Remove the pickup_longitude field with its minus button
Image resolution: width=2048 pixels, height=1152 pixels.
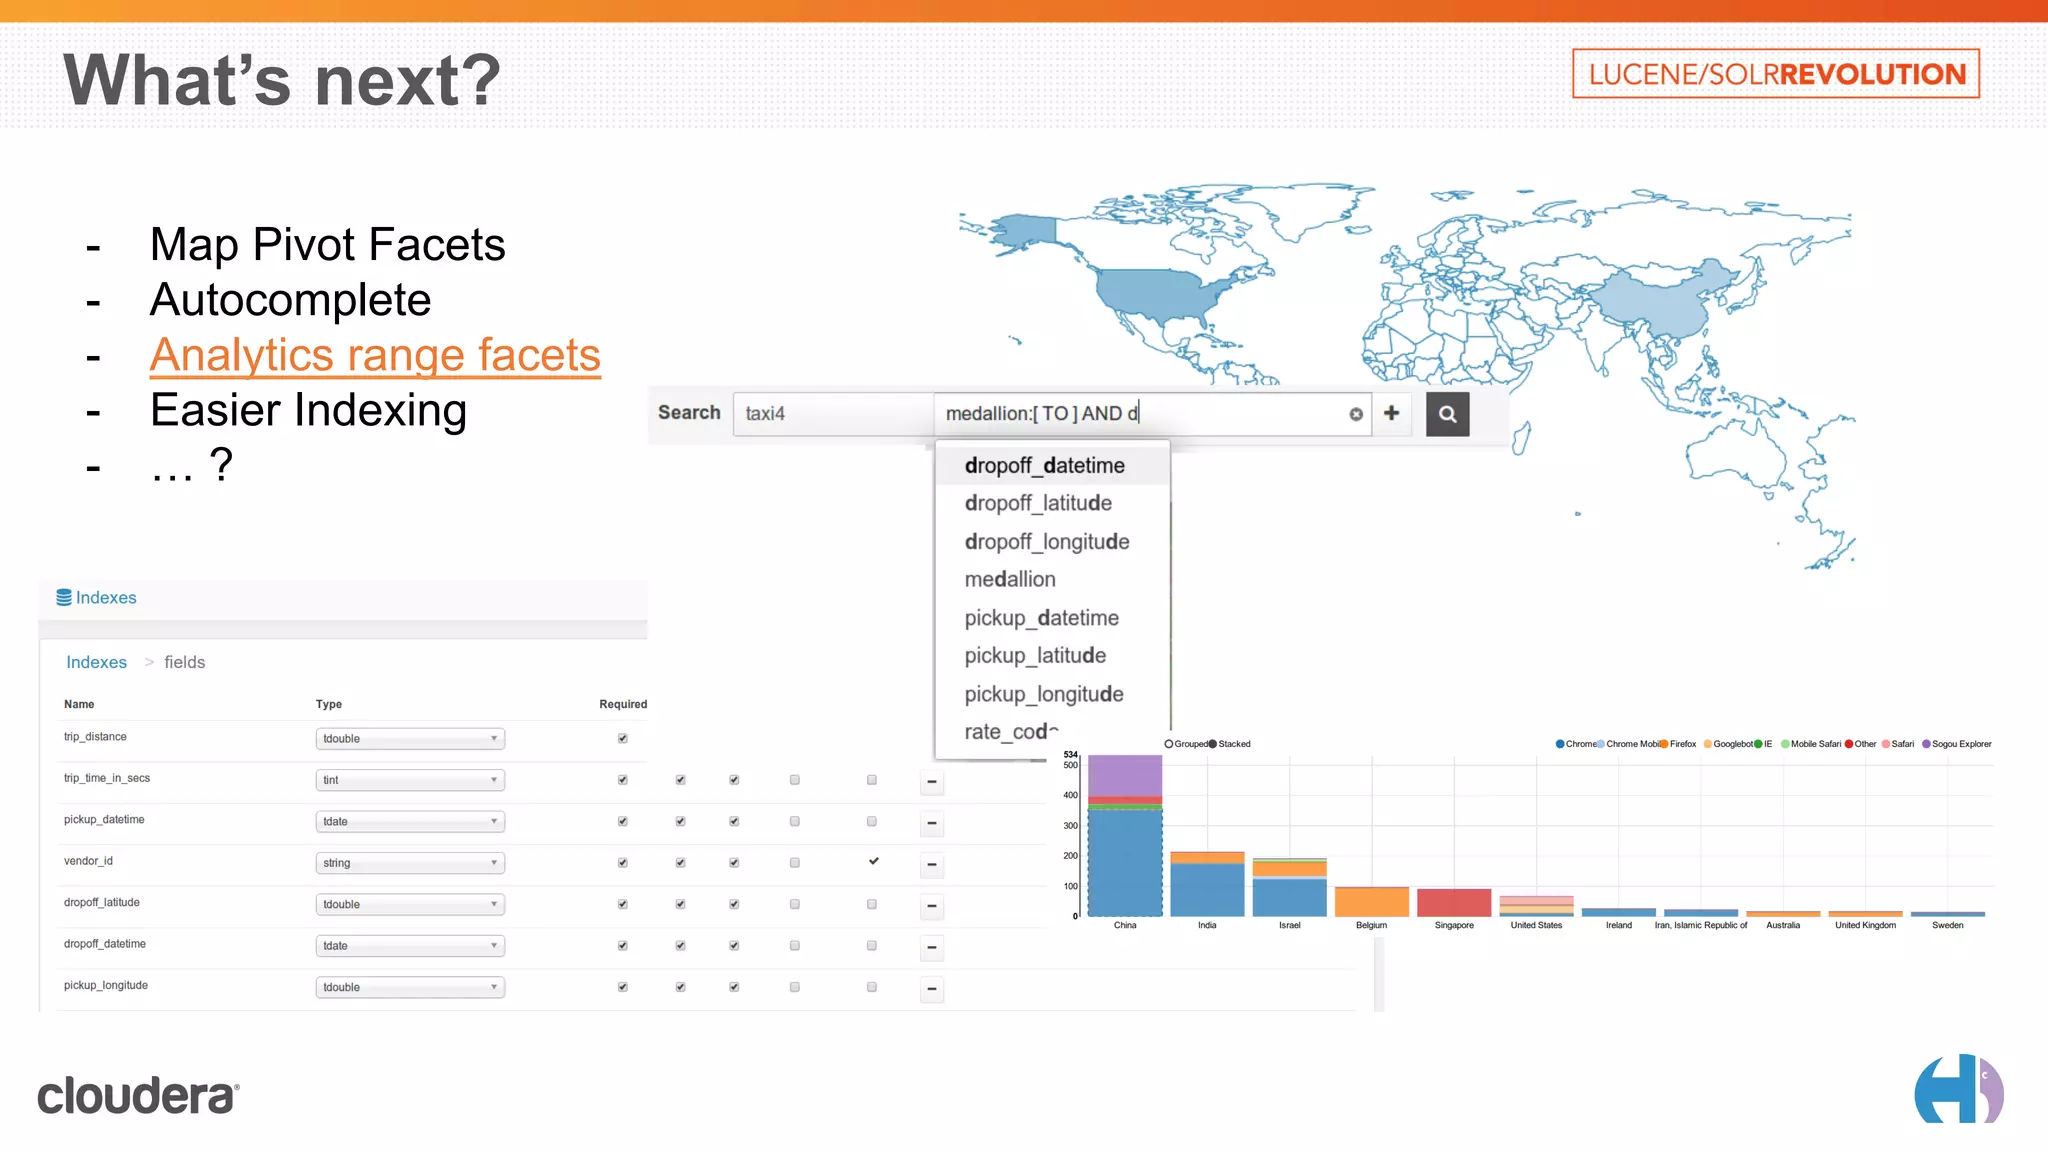click(931, 989)
